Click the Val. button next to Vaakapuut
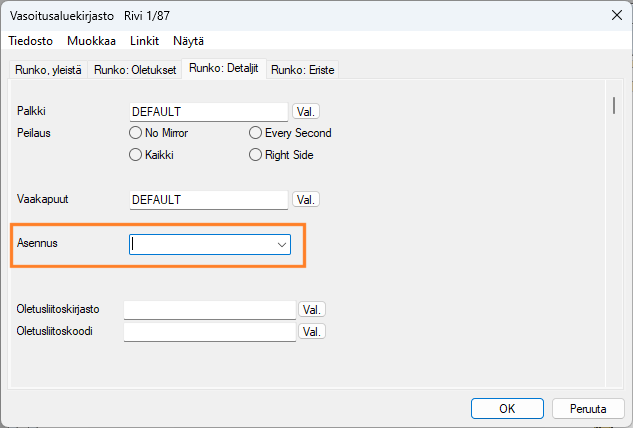The width and height of the screenshot is (633, 428). pyautogui.click(x=306, y=200)
